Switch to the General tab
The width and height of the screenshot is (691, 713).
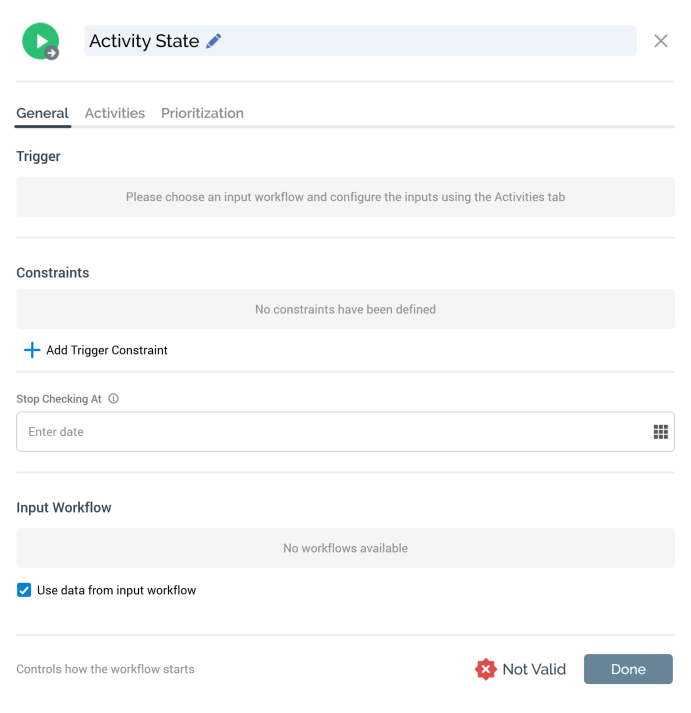pyautogui.click(x=42, y=113)
